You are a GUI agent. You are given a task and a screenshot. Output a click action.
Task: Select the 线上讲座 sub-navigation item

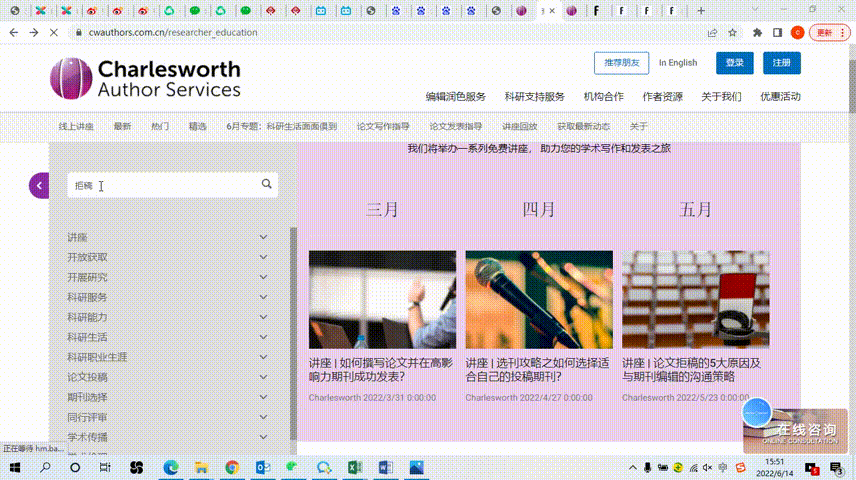[x=76, y=126]
